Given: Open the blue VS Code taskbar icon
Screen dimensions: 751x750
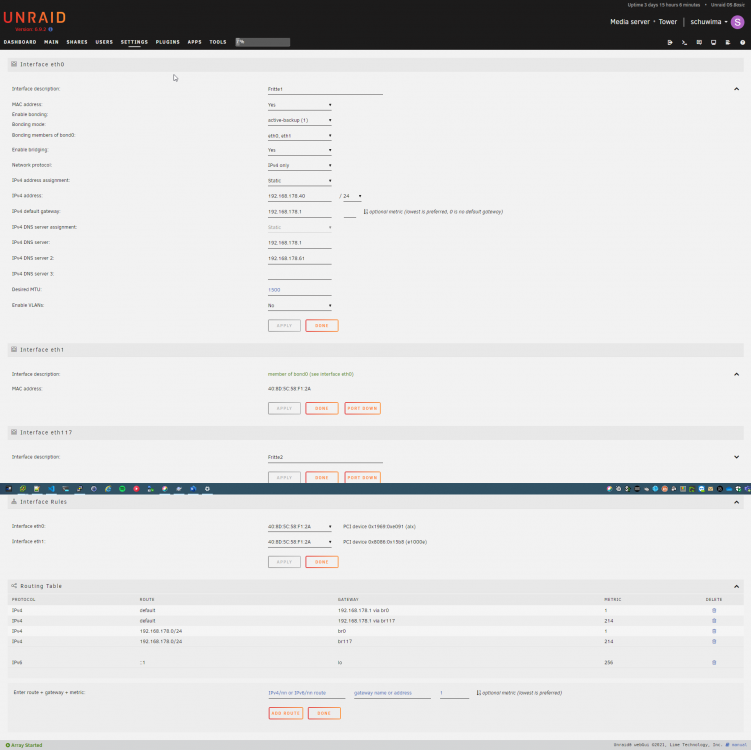Looking at the screenshot, I should tap(51, 489).
